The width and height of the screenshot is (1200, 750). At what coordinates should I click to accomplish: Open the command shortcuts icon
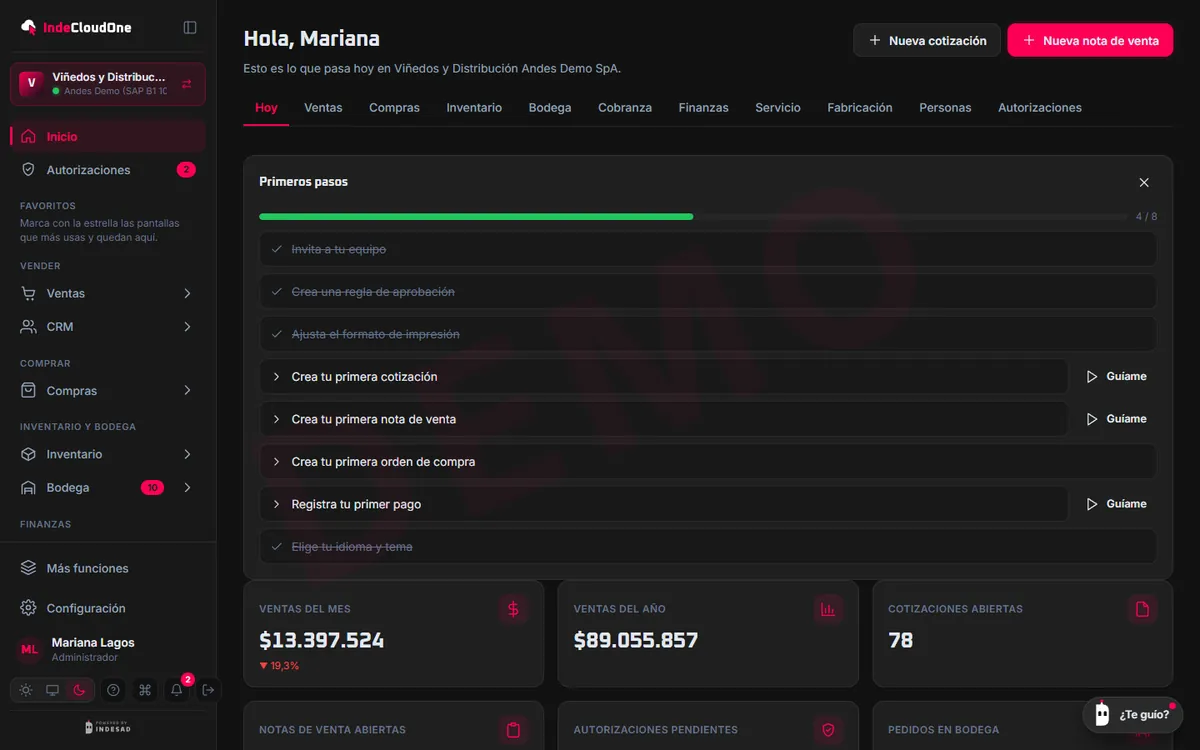(x=145, y=690)
